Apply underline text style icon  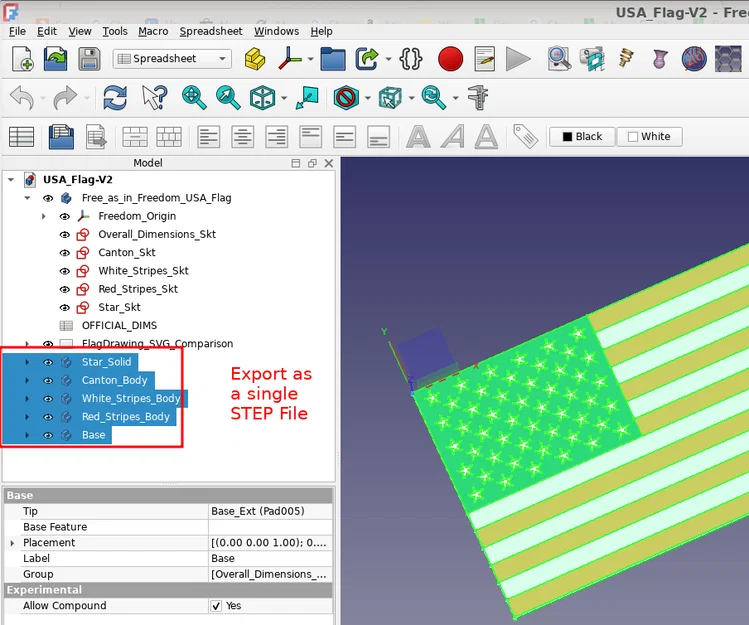click(x=486, y=137)
